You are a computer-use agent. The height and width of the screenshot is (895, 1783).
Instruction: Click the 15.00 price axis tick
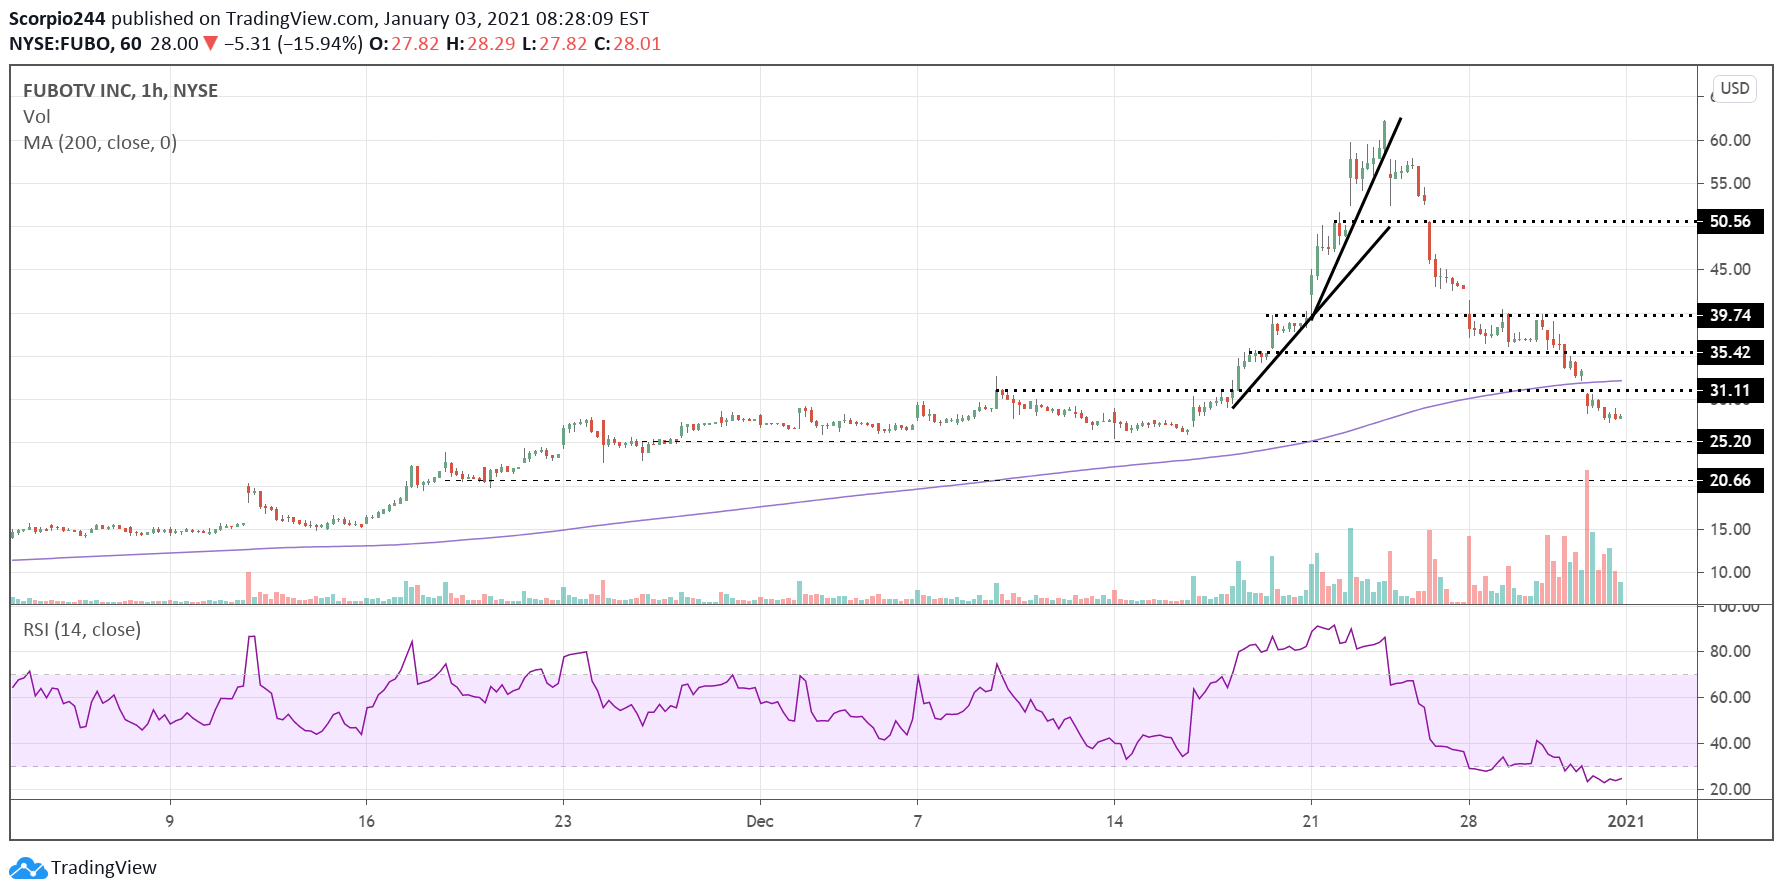[1730, 529]
